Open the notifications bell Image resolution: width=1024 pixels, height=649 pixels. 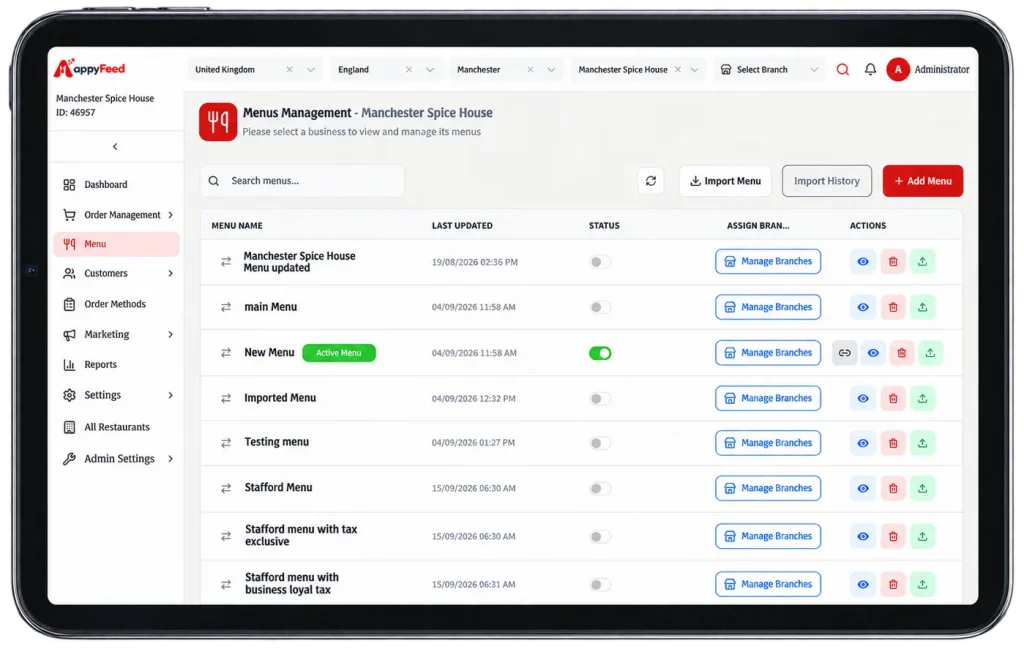pyautogui.click(x=870, y=69)
